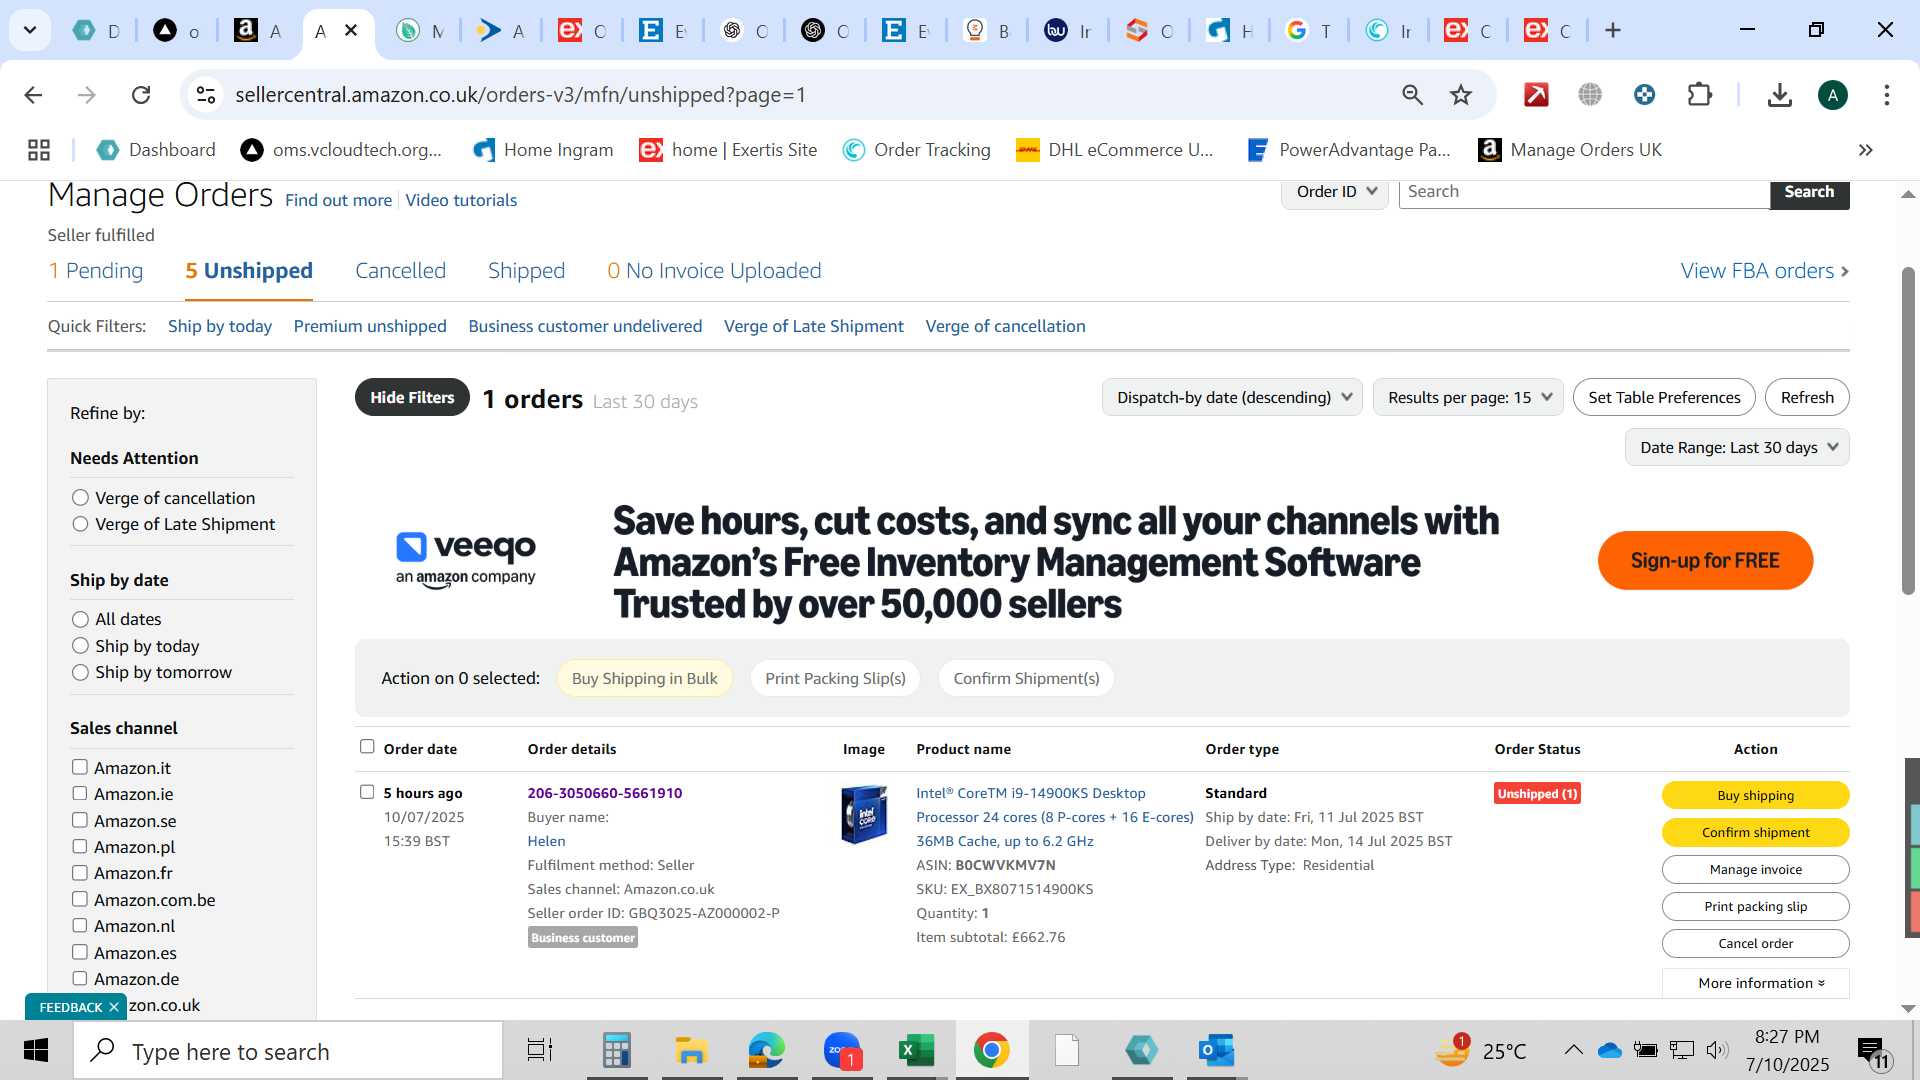Click the Windows taskbar search box

coord(288,1051)
